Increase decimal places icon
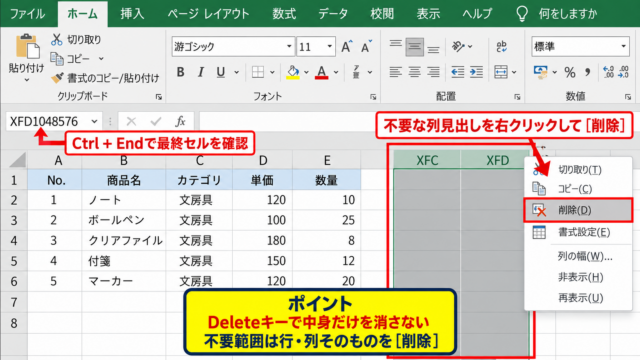This screenshot has width=640, height=360. click(x=608, y=72)
